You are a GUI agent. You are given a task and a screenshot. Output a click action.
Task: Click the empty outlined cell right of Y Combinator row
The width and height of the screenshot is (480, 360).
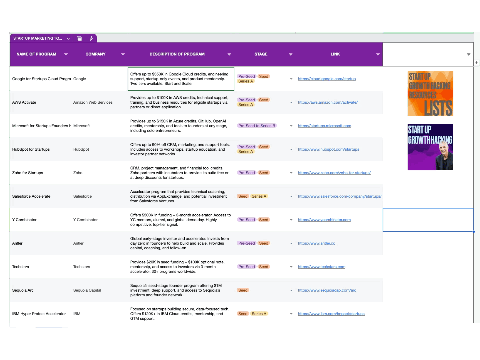point(428,220)
